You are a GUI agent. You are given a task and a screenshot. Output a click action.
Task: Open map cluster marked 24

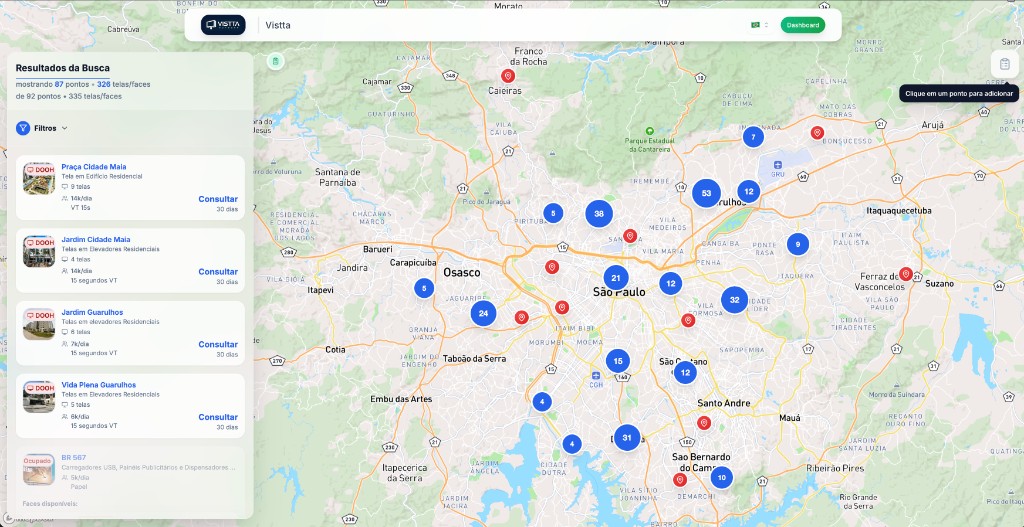[483, 313]
